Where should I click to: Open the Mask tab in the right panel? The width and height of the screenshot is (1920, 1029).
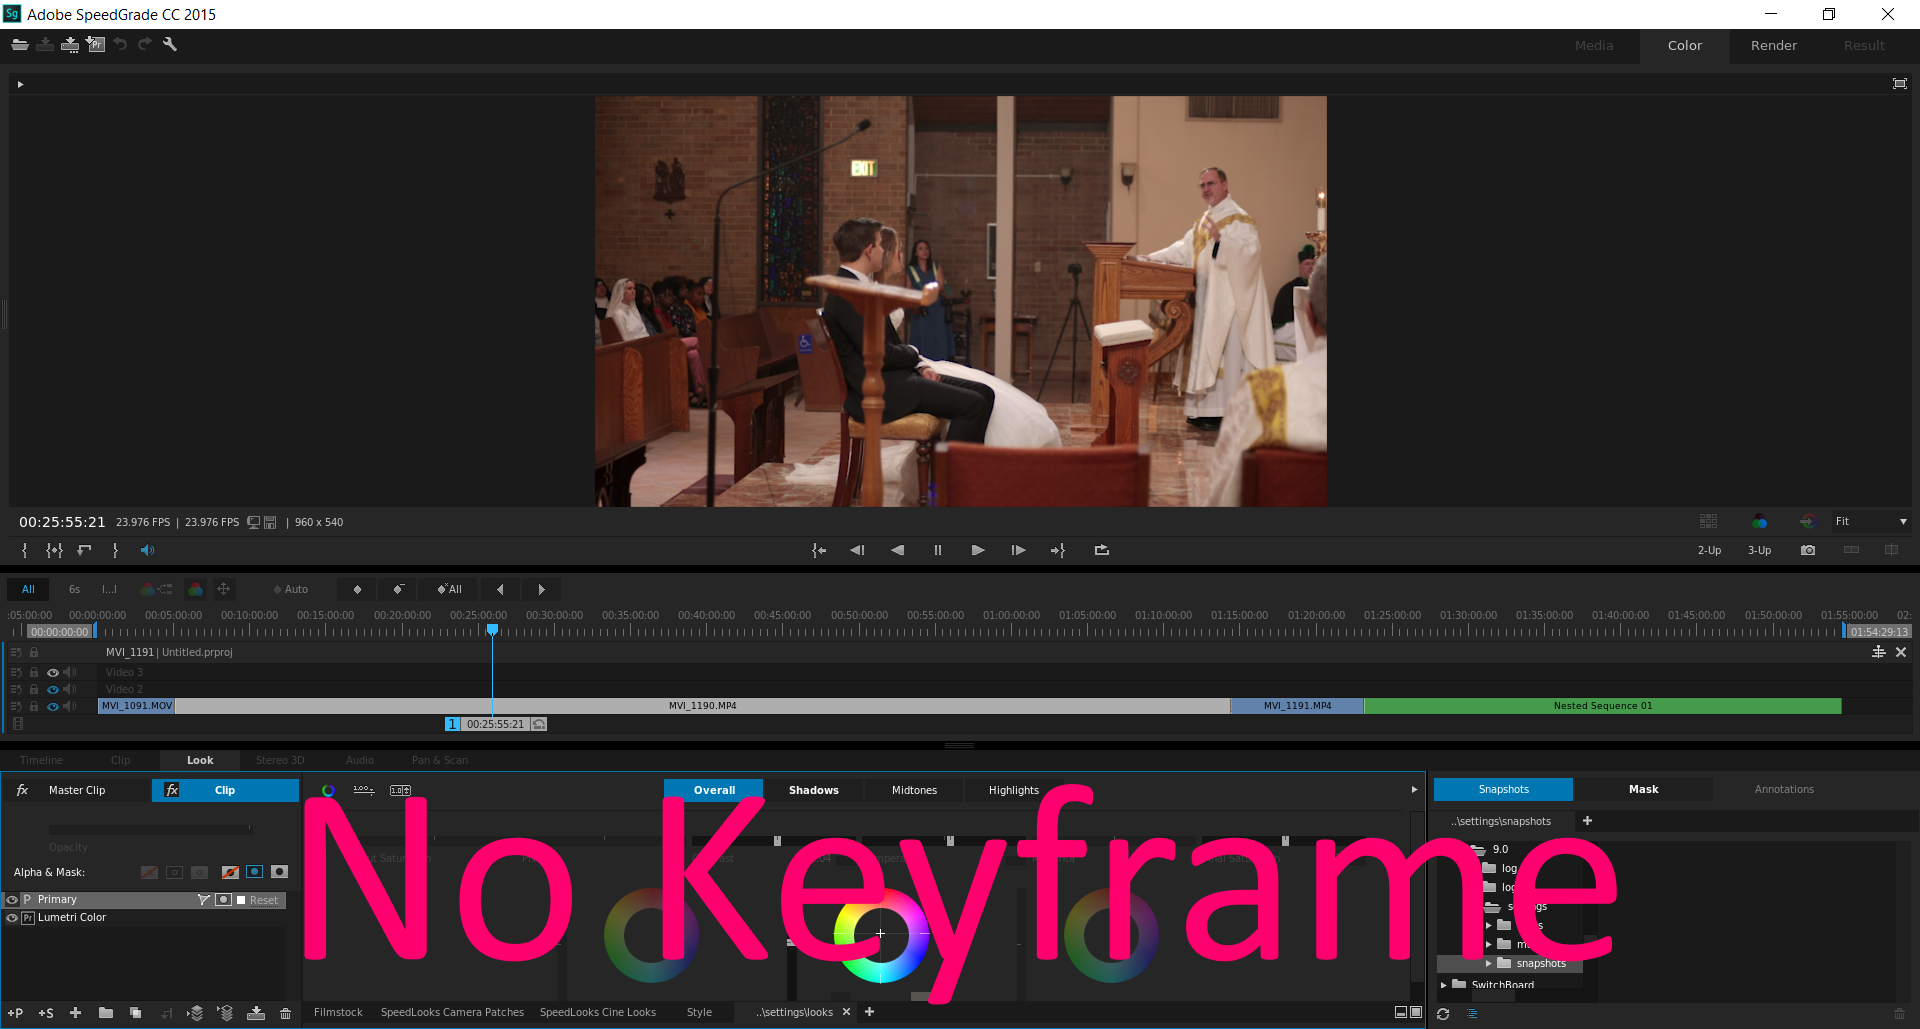click(1642, 789)
